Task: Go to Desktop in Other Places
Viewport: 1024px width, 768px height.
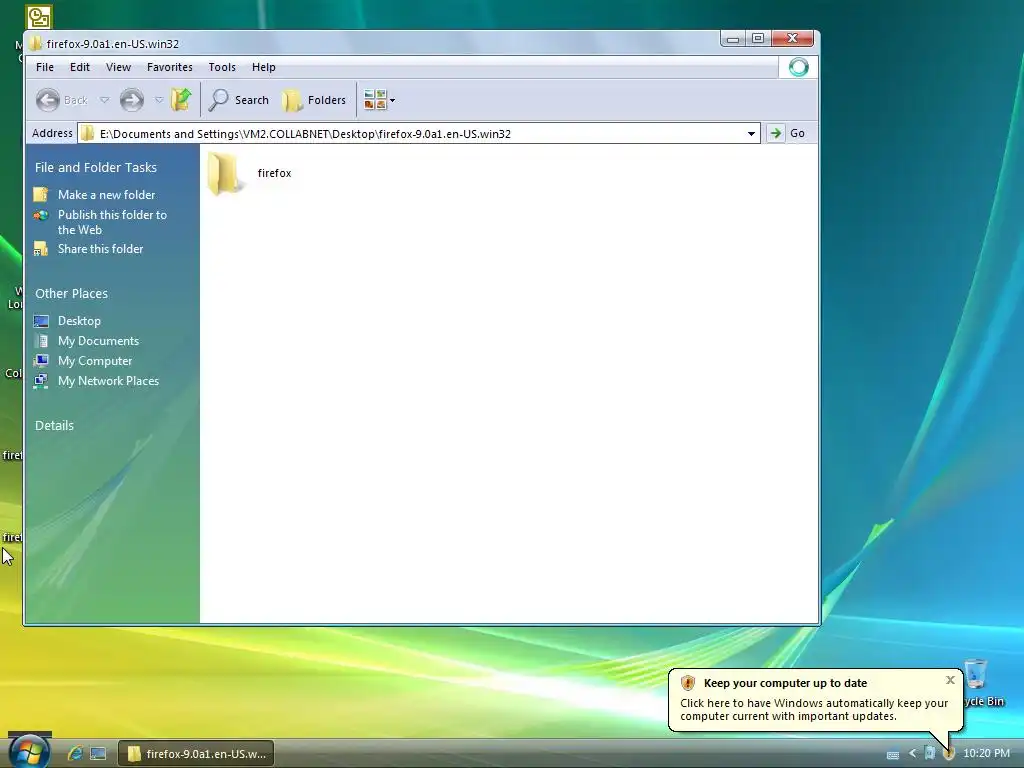Action: coord(79,321)
